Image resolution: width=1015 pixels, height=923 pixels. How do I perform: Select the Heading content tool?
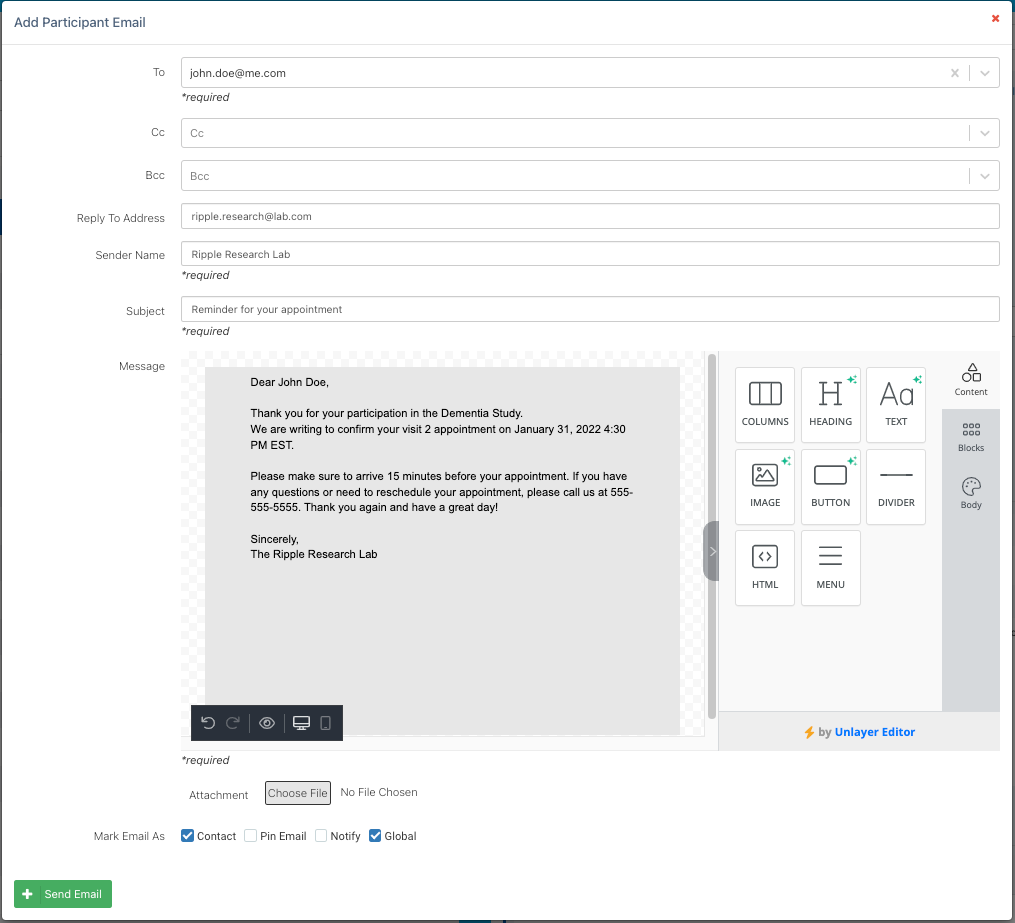(x=830, y=397)
